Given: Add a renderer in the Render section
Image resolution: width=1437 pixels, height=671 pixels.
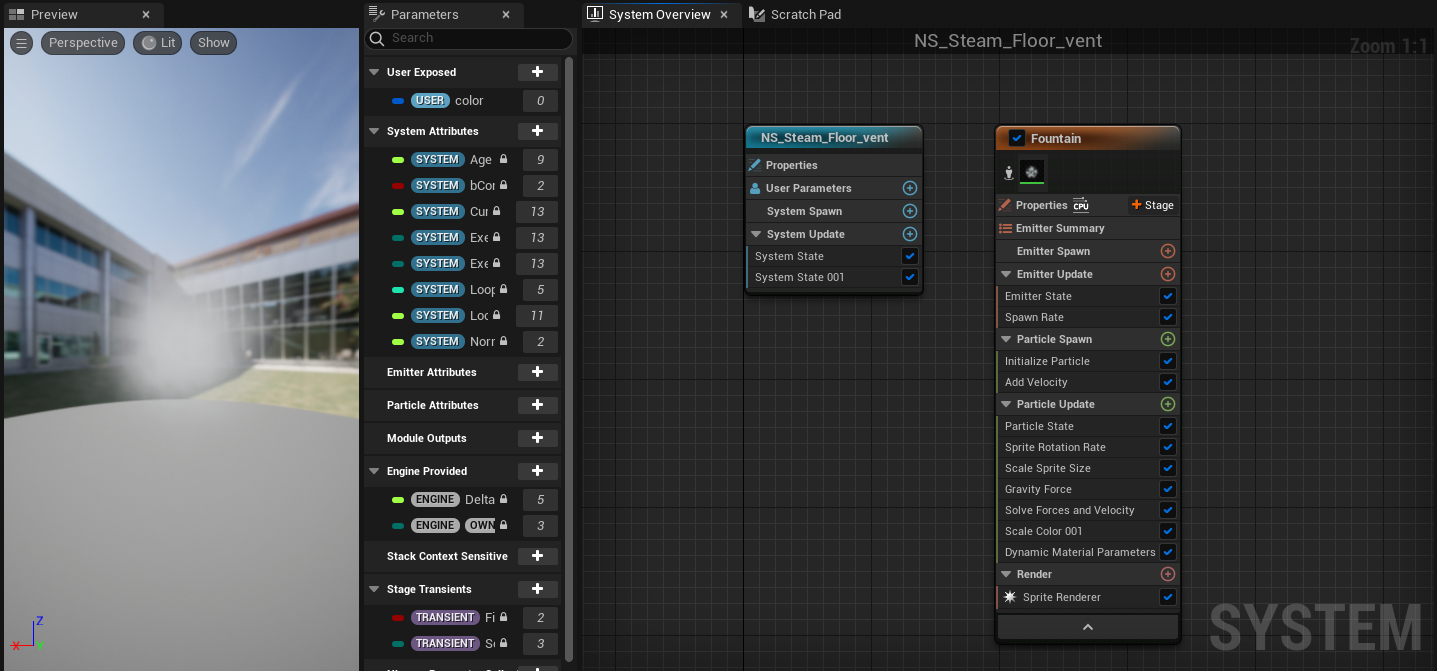Looking at the screenshot, I should coord(1167,574).
